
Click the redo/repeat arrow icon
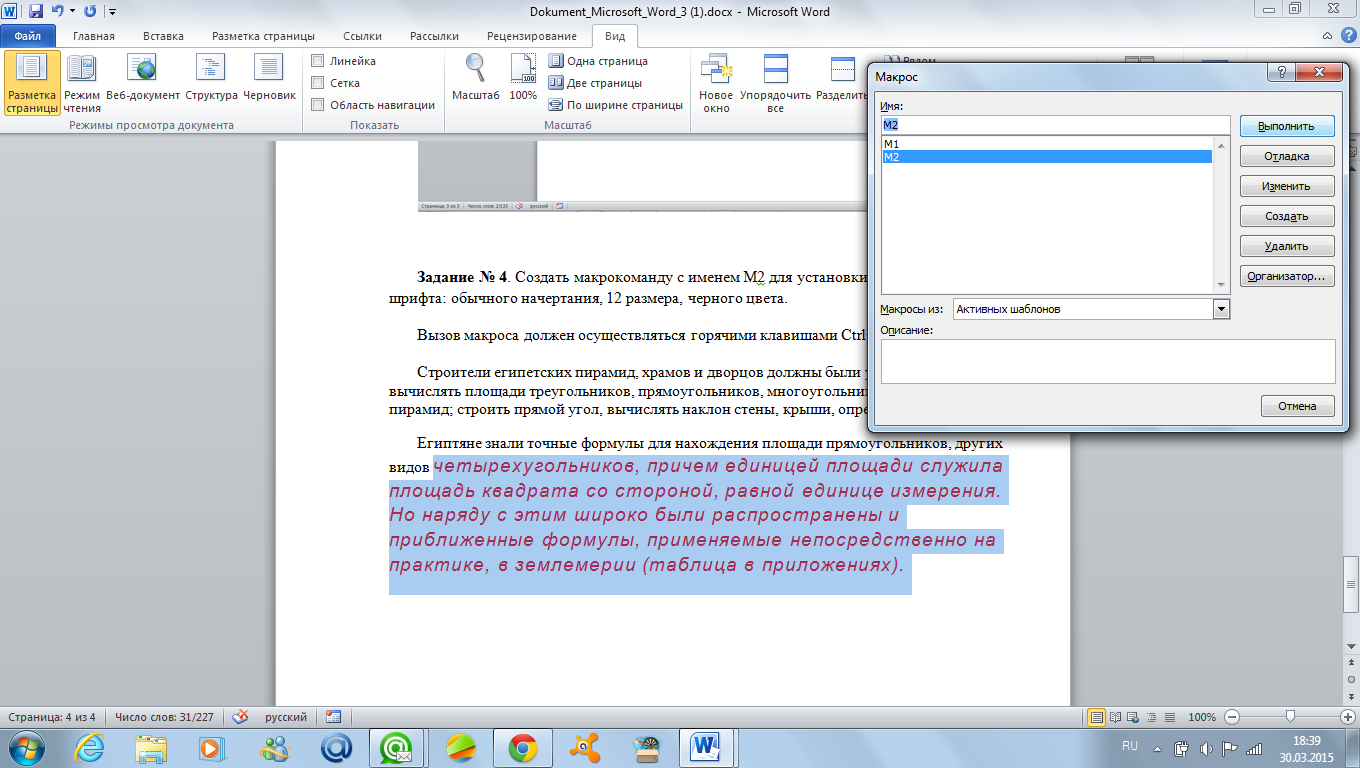(90, 12)
